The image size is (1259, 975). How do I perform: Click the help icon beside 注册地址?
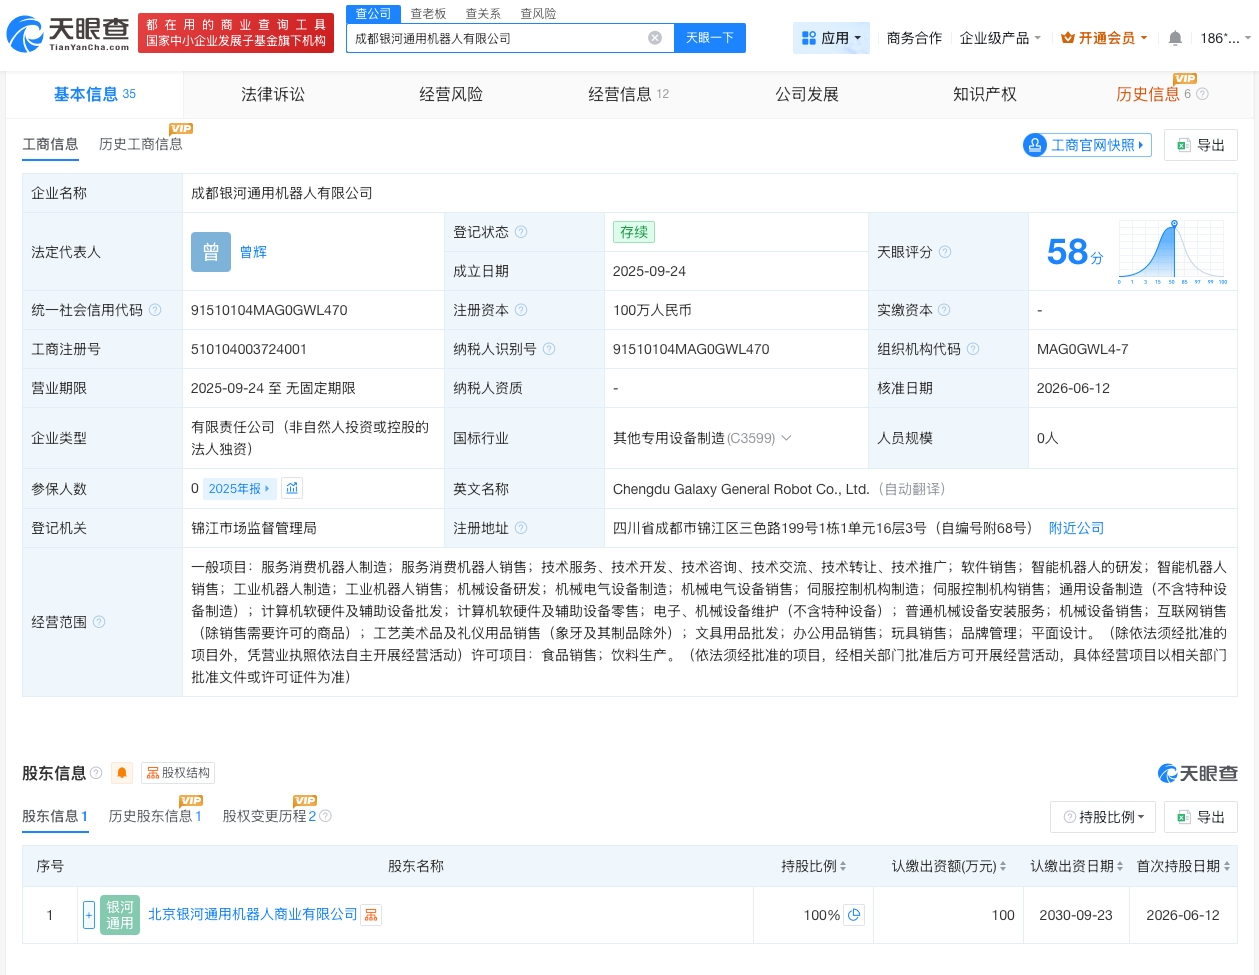coord(521,528)
